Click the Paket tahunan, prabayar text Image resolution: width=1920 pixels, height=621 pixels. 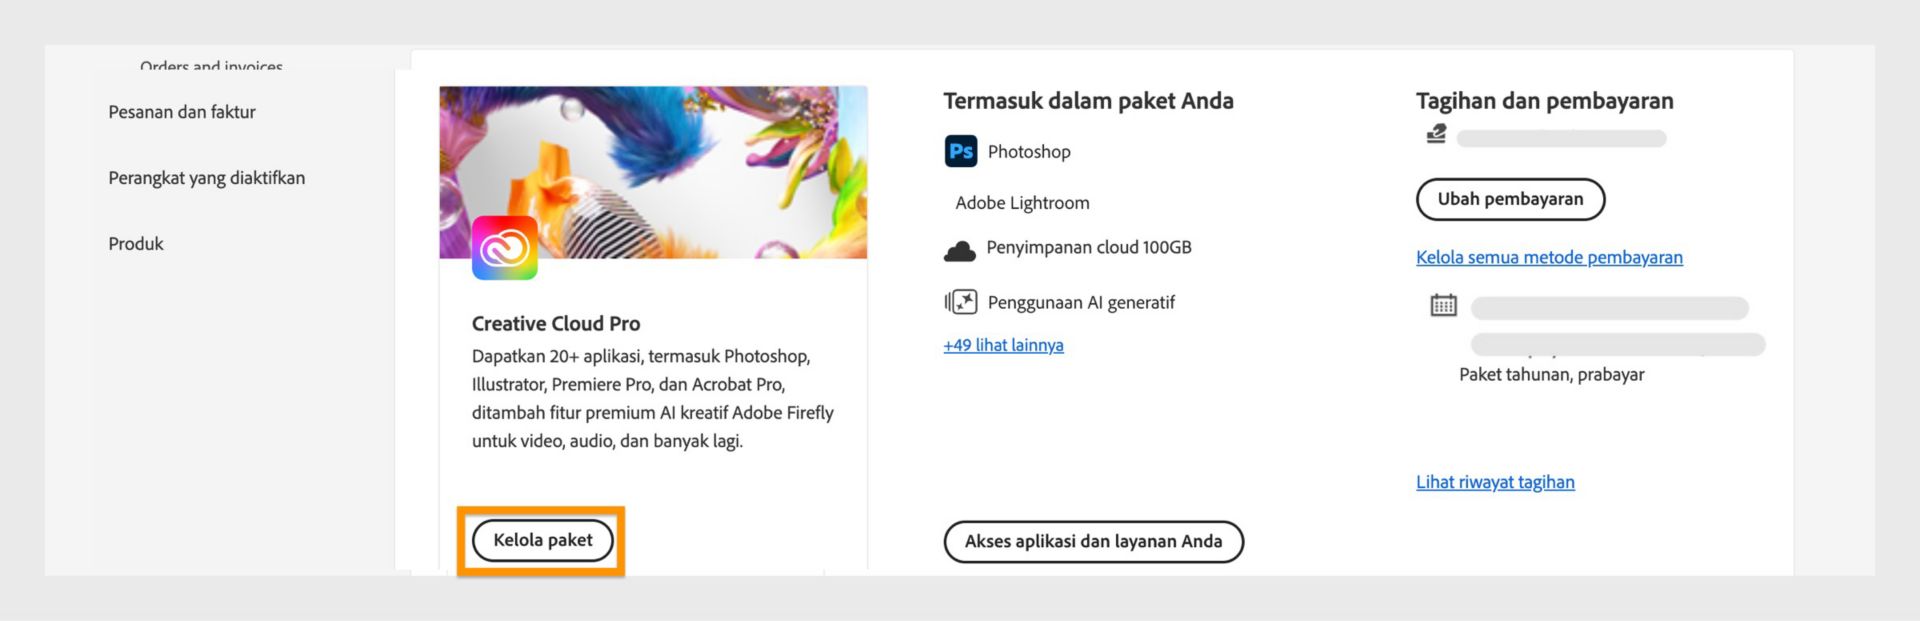1552,374
